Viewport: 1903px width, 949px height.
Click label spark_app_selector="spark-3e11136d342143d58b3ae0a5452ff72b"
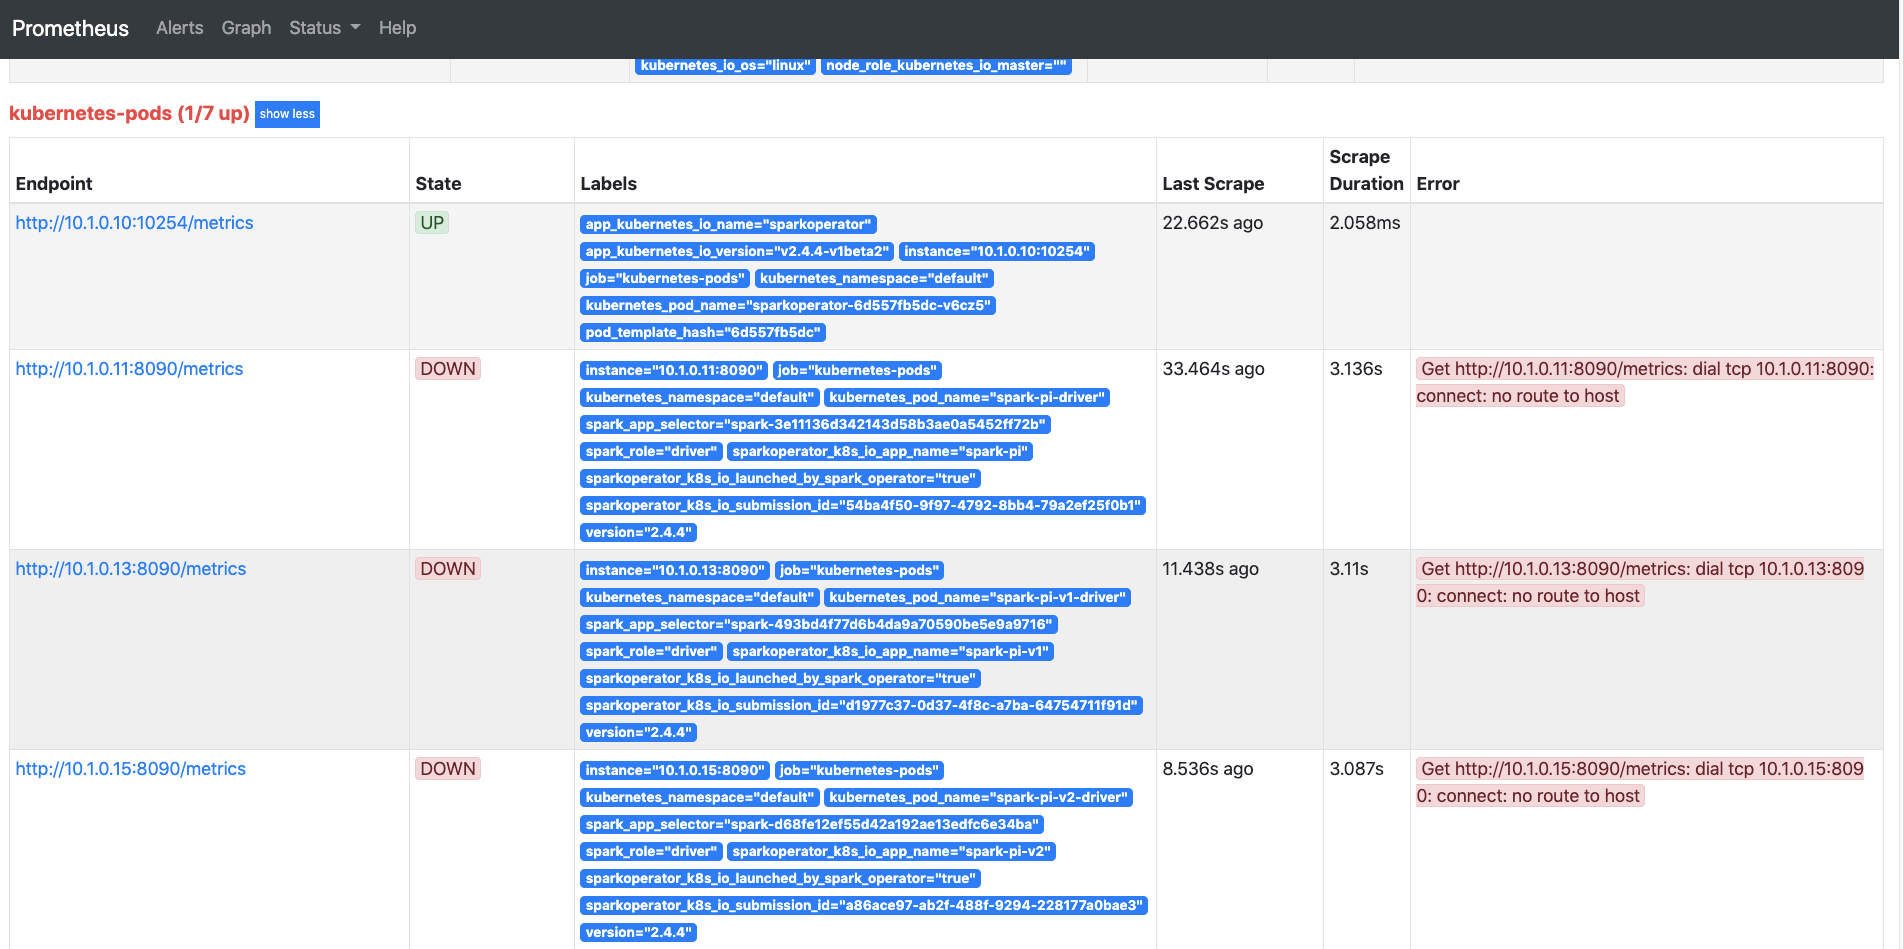tap(815, 425)
